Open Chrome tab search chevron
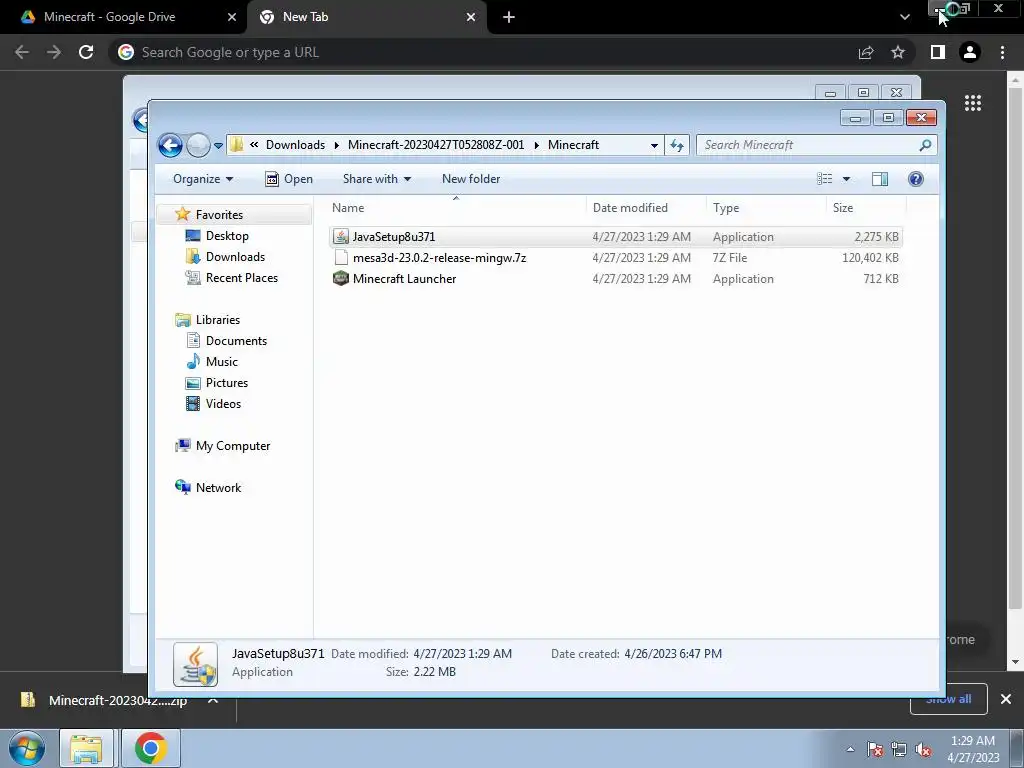This screenshot has width=1024, height=768. click(904, 17)
